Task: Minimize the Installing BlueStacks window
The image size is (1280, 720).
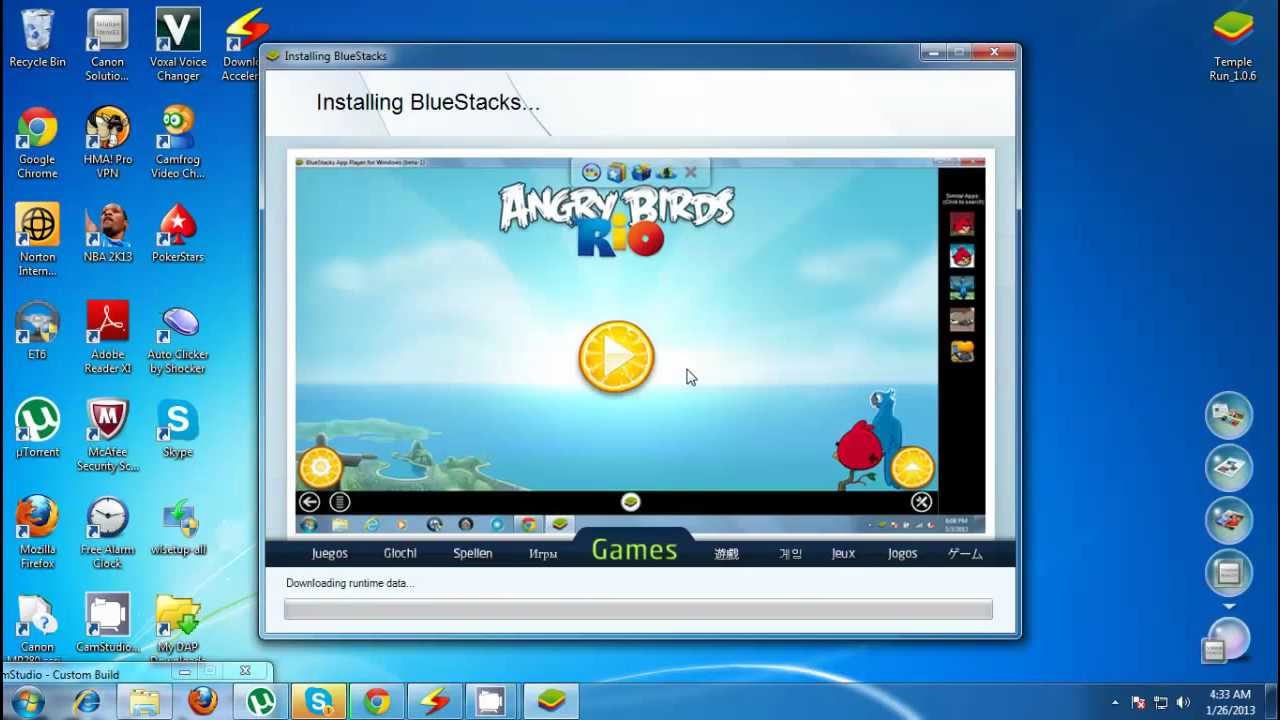Action: (933, 52)
